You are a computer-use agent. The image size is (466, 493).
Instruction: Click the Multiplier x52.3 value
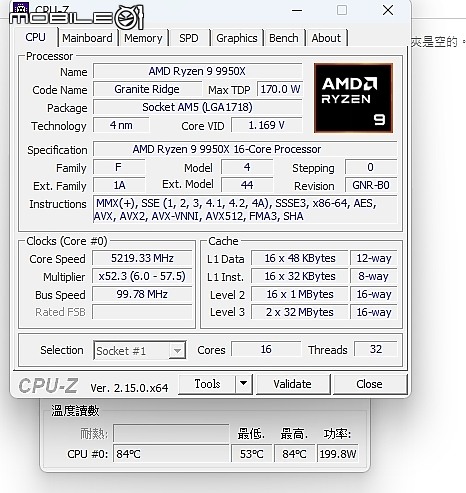142,276
